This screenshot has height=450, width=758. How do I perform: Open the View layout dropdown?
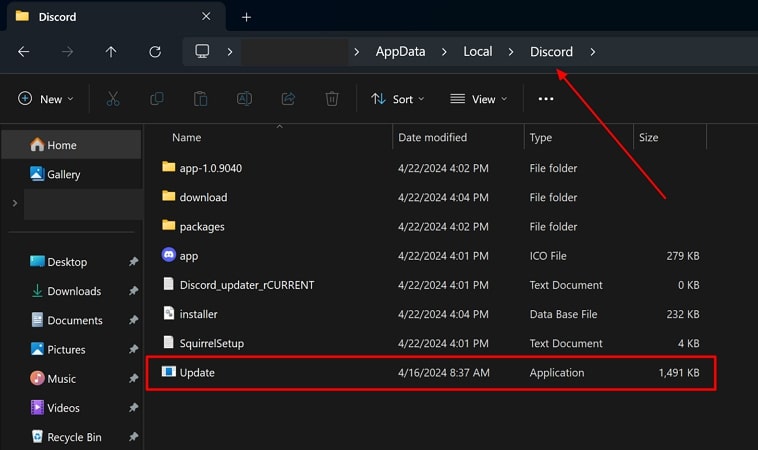(x=478, y=99)
